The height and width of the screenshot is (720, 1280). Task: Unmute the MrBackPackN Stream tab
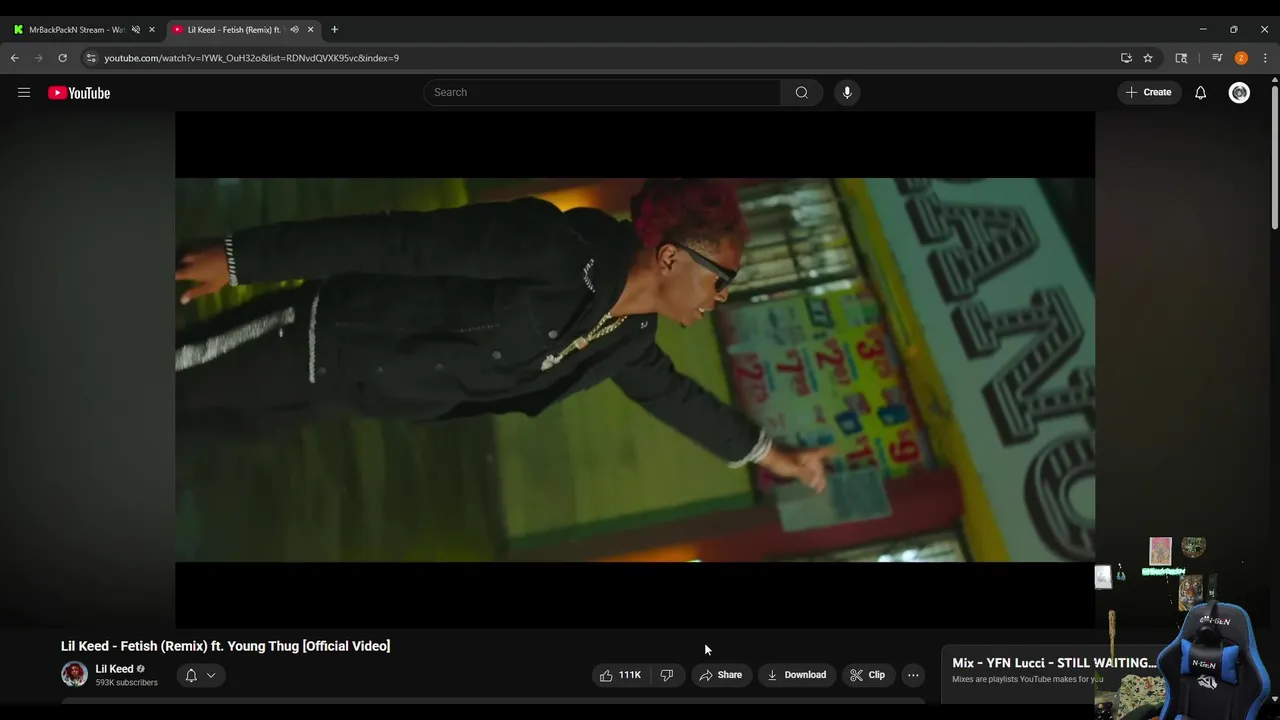coord(136,29)
